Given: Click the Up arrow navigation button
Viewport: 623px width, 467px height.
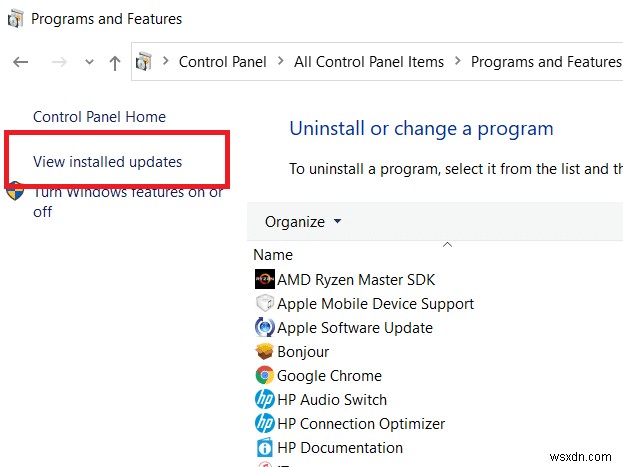Looking at the screenshot, I should [115, 62].
